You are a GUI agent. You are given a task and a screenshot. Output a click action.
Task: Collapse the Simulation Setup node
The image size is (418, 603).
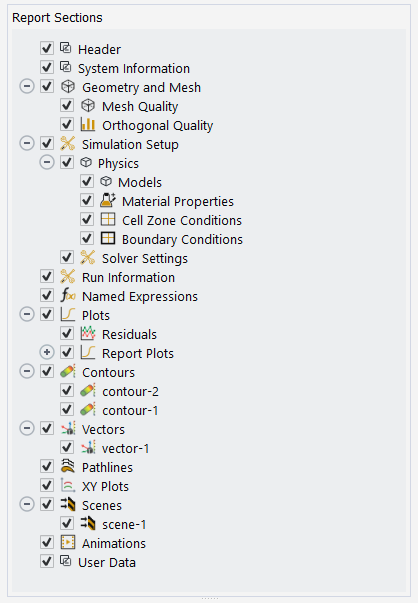point(27,143)
